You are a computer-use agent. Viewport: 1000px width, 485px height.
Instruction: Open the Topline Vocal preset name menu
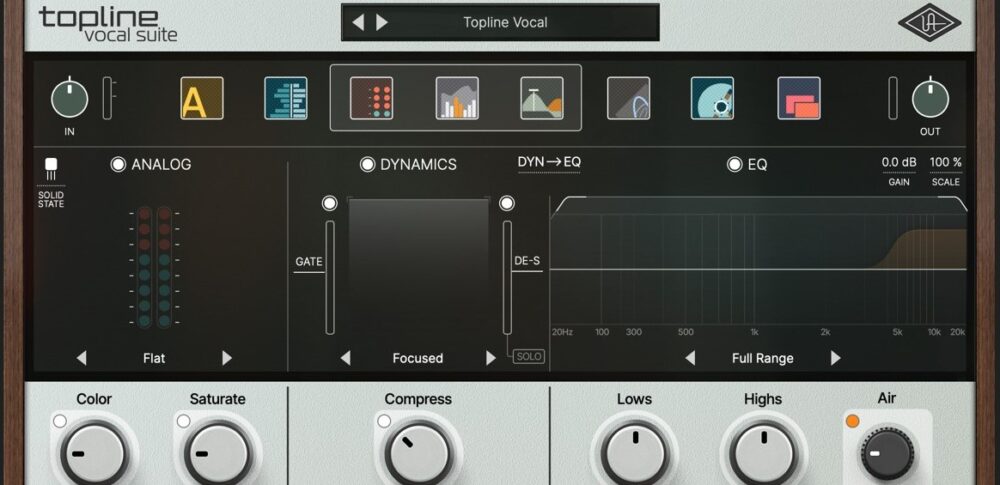(x=505, y=23)
